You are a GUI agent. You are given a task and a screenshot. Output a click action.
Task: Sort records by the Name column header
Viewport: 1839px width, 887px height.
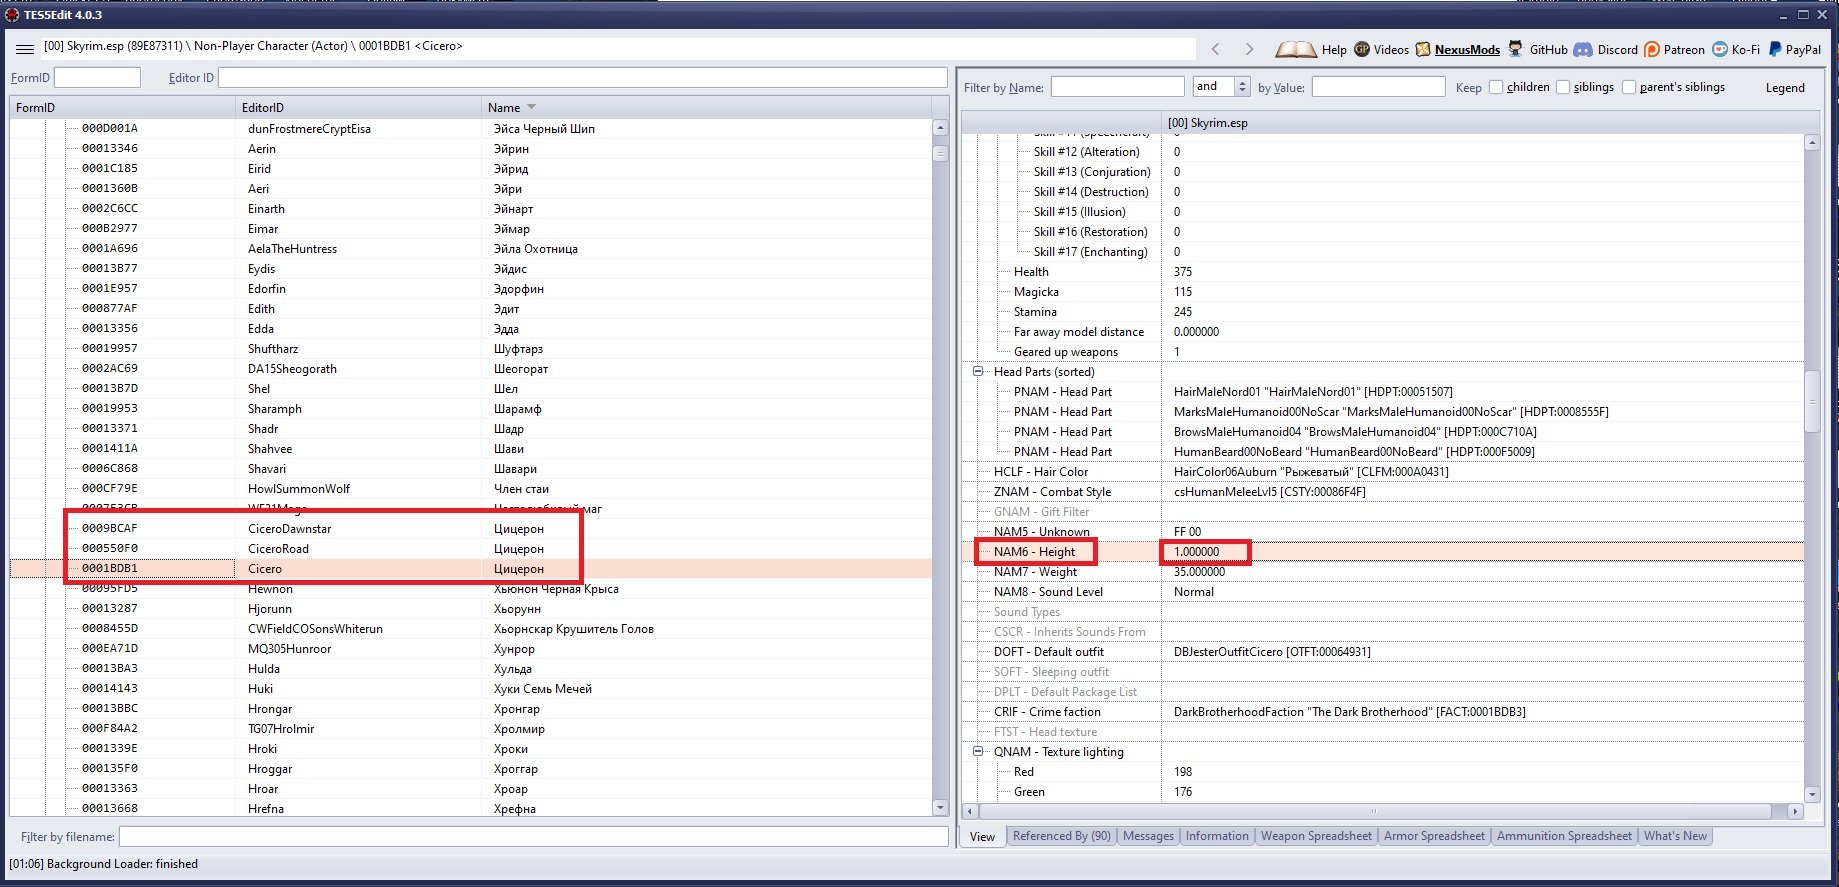coord(504,107)
